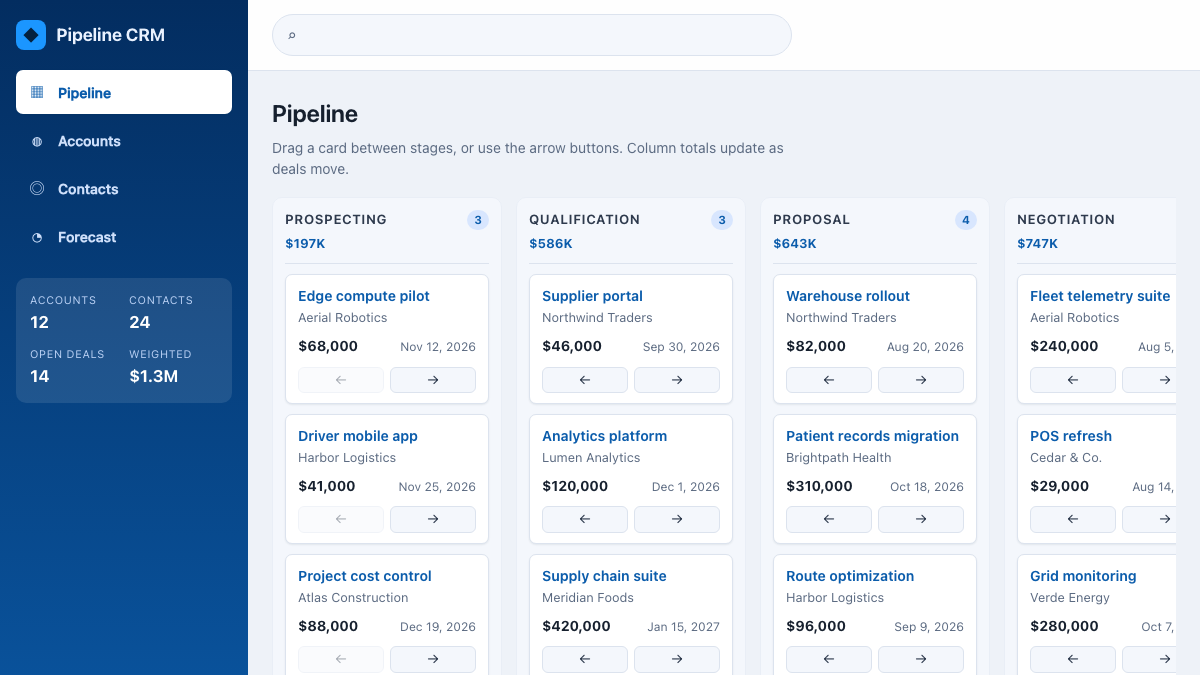This screenshot has width=1200, height=675.
Task: Open the Edge compute pilot deal
Action: pyautogui.click(x=364, y=296)
